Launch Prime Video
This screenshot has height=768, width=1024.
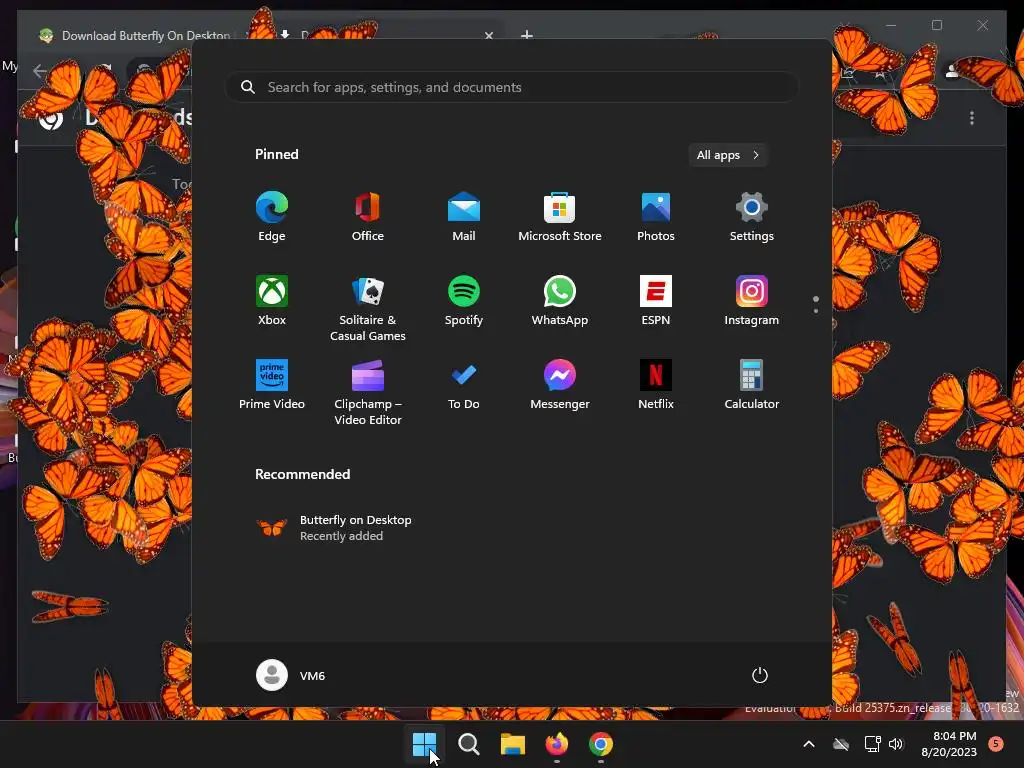click(x=272, y=385)
